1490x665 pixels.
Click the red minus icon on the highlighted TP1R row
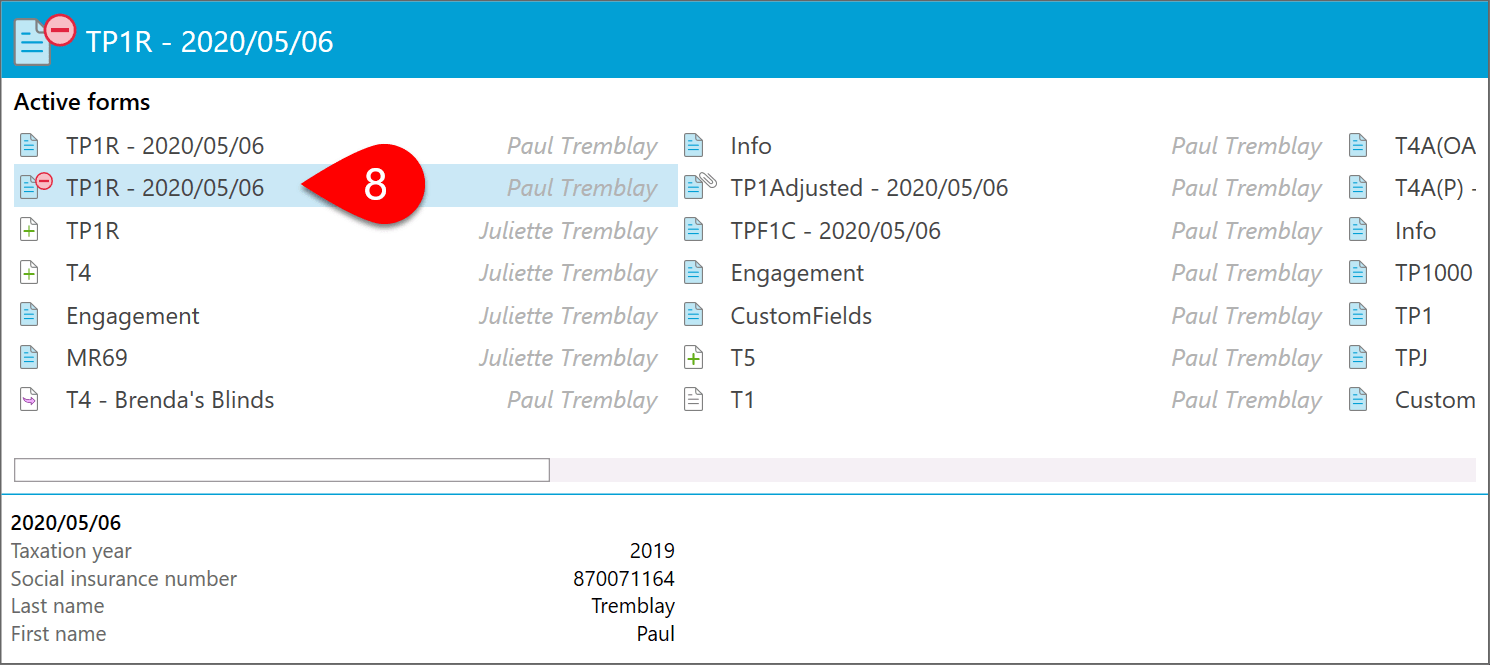(44, 181)
